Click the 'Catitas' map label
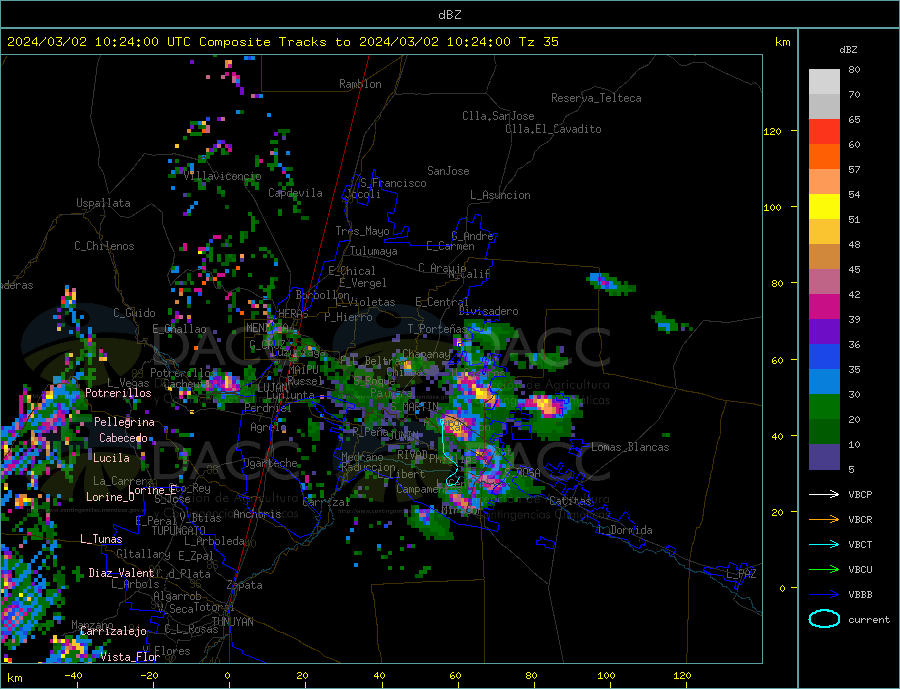The width and height of the screenshot is (900, 689). click(570, 501)
